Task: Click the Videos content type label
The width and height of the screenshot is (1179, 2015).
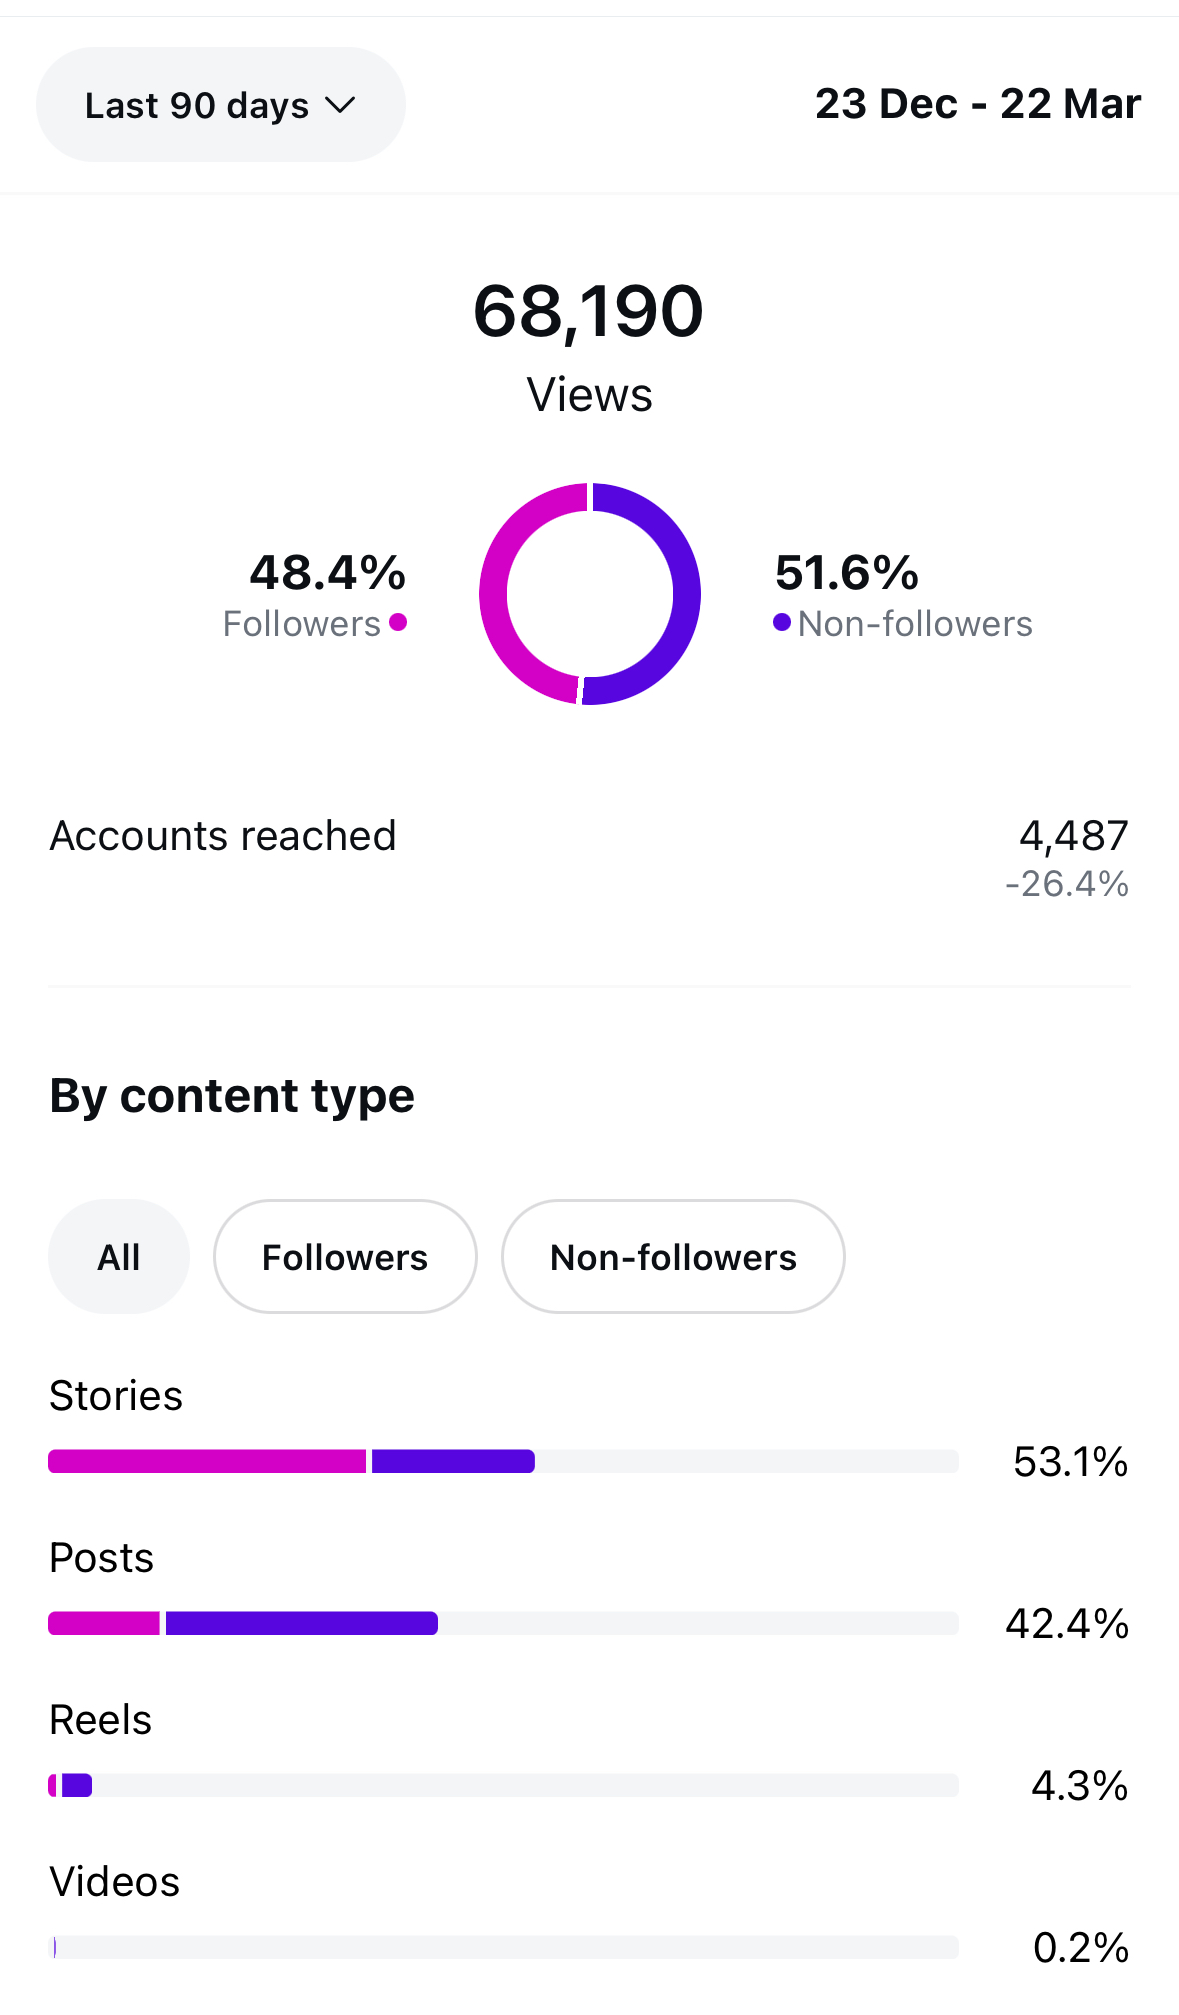Action: tap(115, 1882)
